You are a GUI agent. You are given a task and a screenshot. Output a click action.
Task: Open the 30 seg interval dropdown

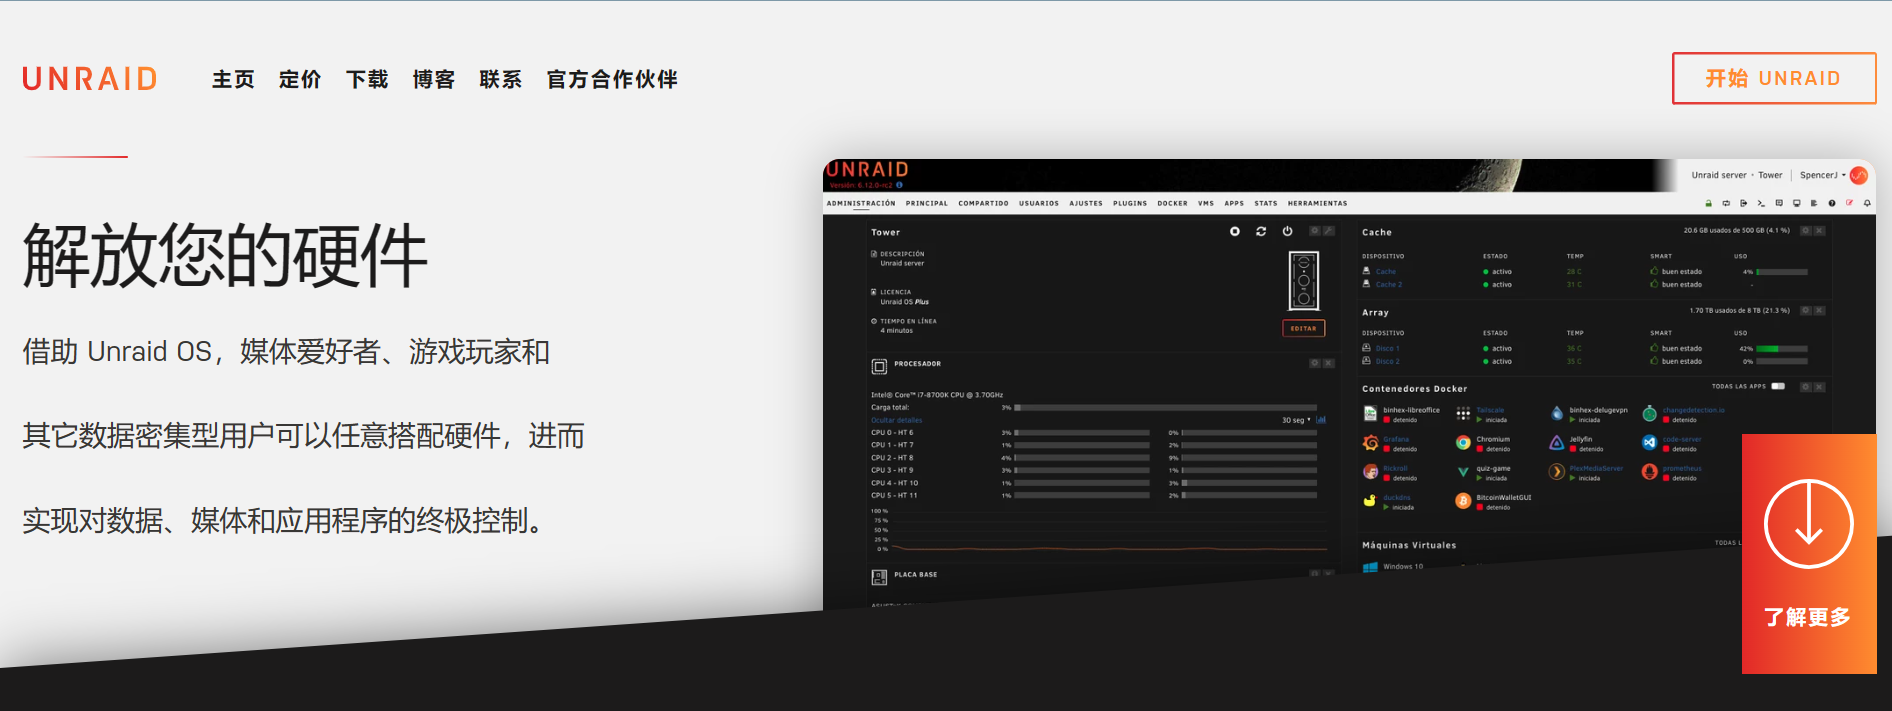(x=1296, y=420)
